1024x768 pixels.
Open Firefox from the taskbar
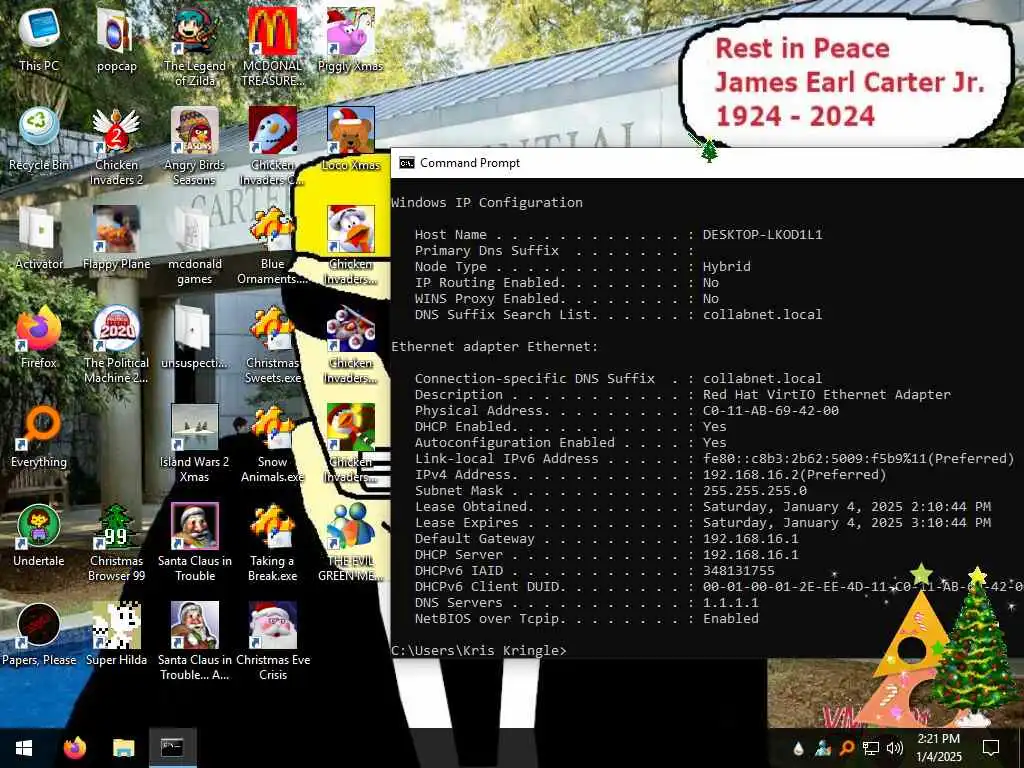pyautogui.click(x=74, y=748)
